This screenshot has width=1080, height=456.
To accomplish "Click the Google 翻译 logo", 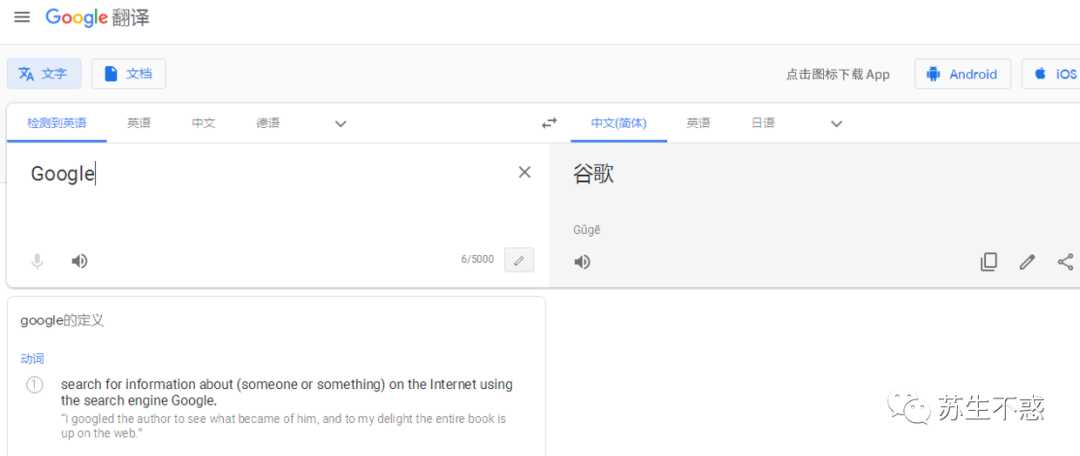I will coord(97,18).
